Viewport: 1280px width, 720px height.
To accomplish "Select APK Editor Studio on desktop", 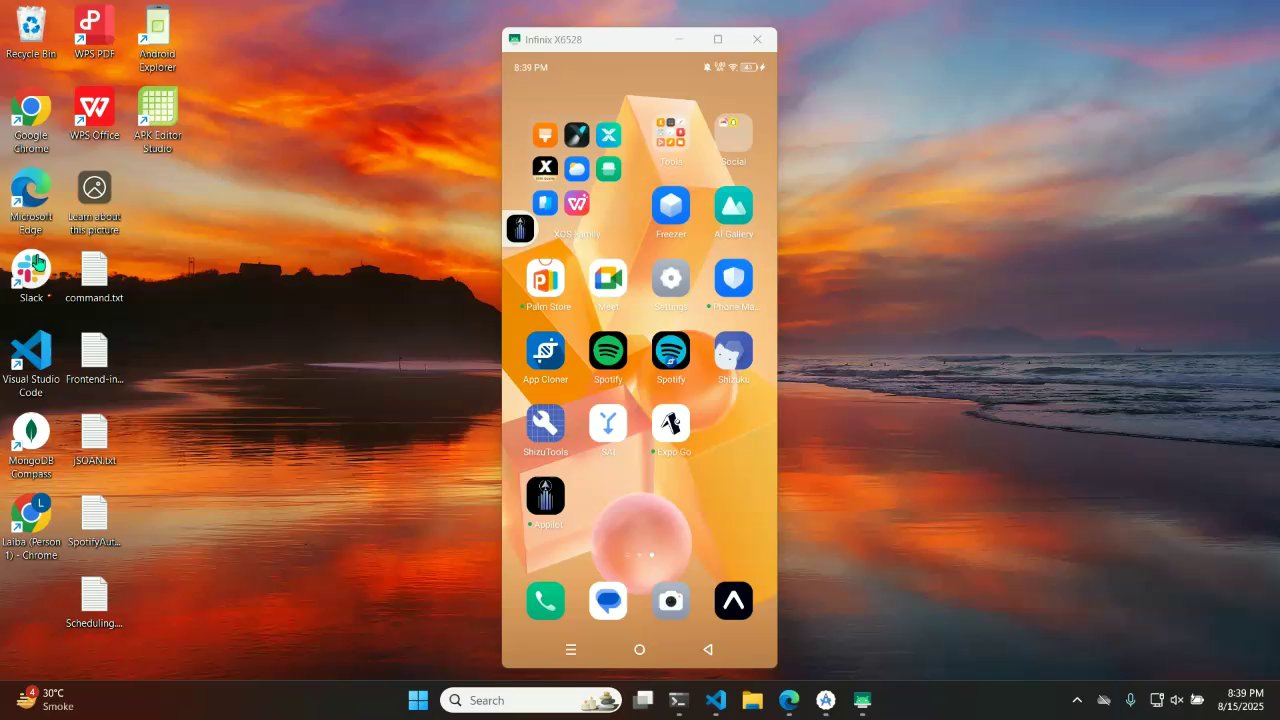I will 157,122.
